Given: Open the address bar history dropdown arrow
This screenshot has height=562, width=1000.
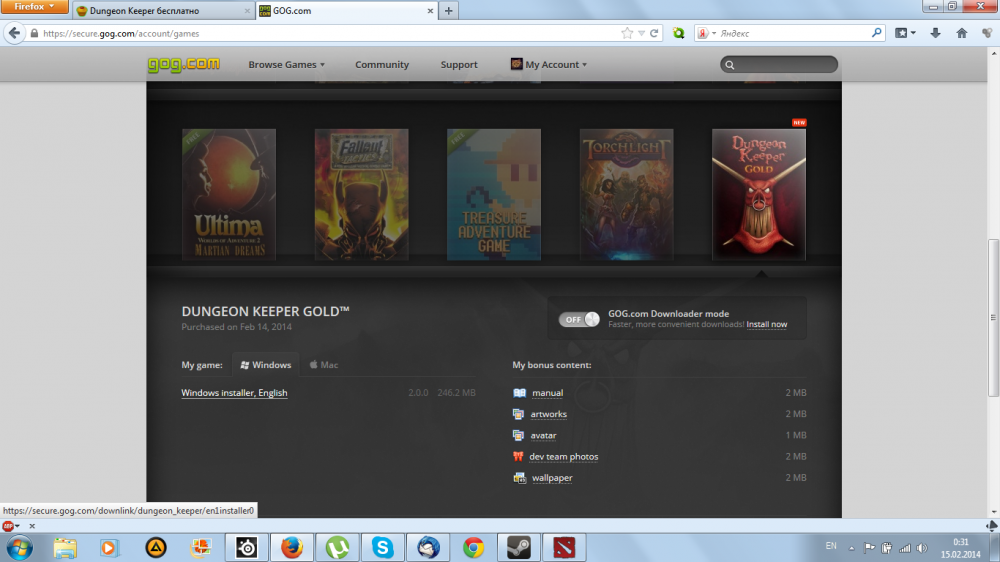Looking at the screenshot, I should [x=641, y=33].
